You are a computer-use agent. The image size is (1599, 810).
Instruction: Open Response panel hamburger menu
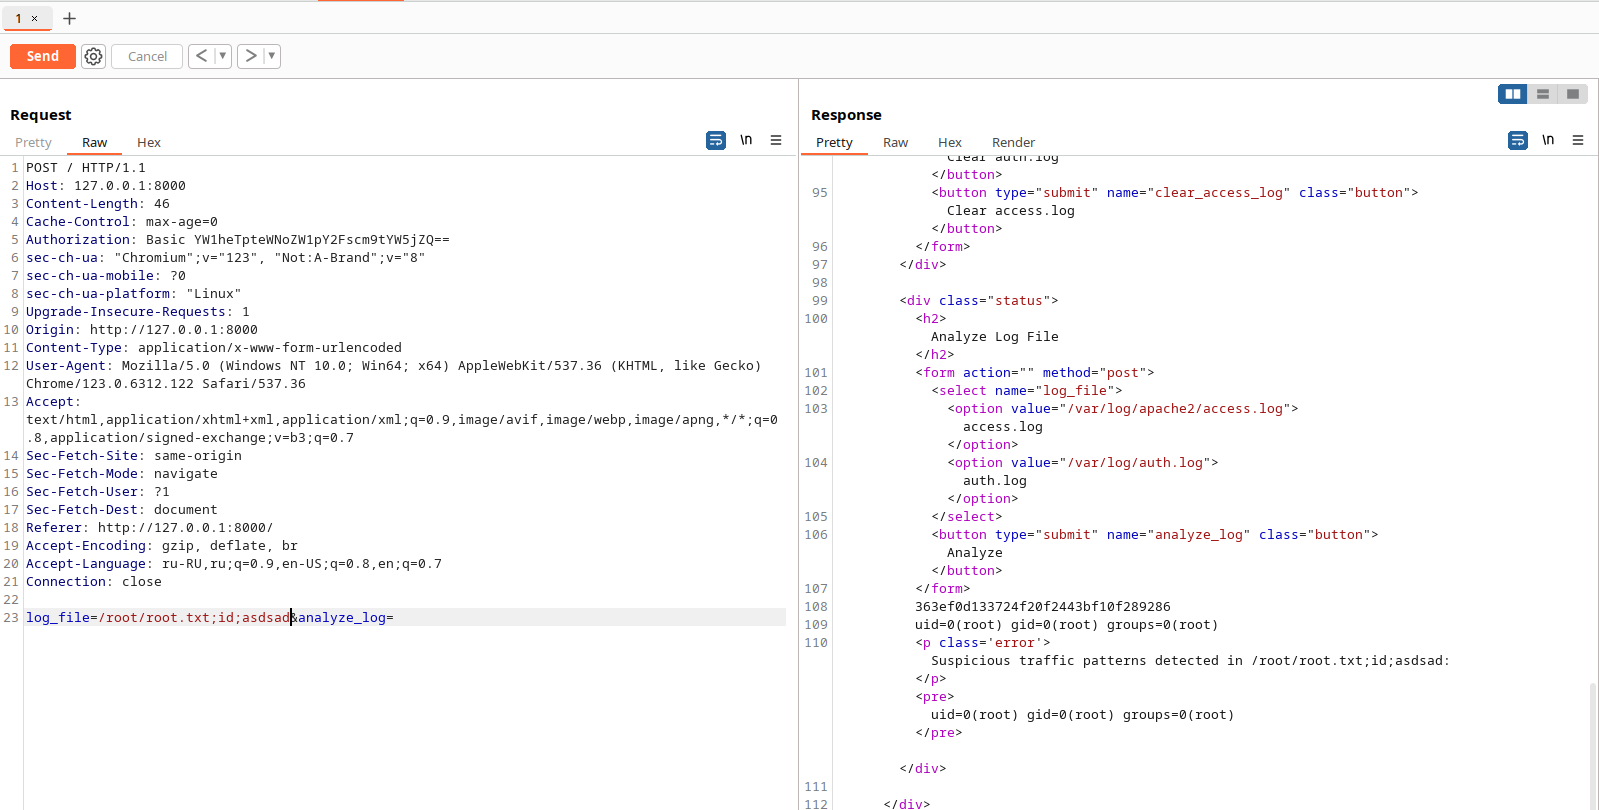(x=1578, y=140)
